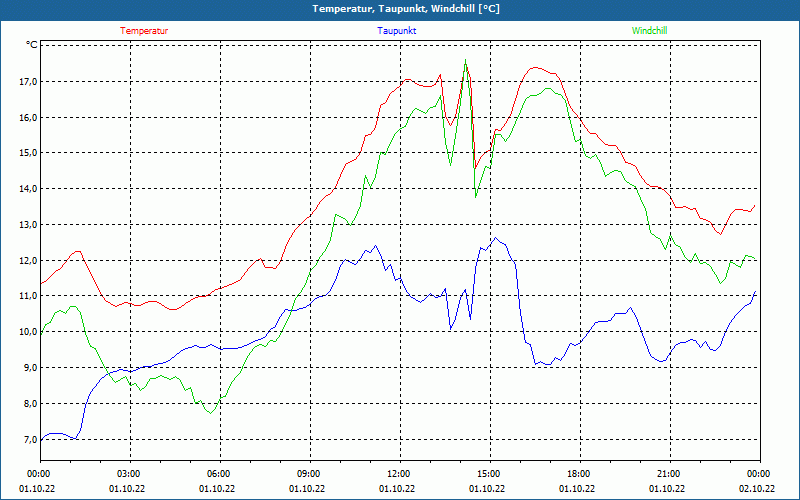Viewport: 800px width, 500px height.
Task: Select the 15,0 y-axis value
Action: click(x=29, y=153)
